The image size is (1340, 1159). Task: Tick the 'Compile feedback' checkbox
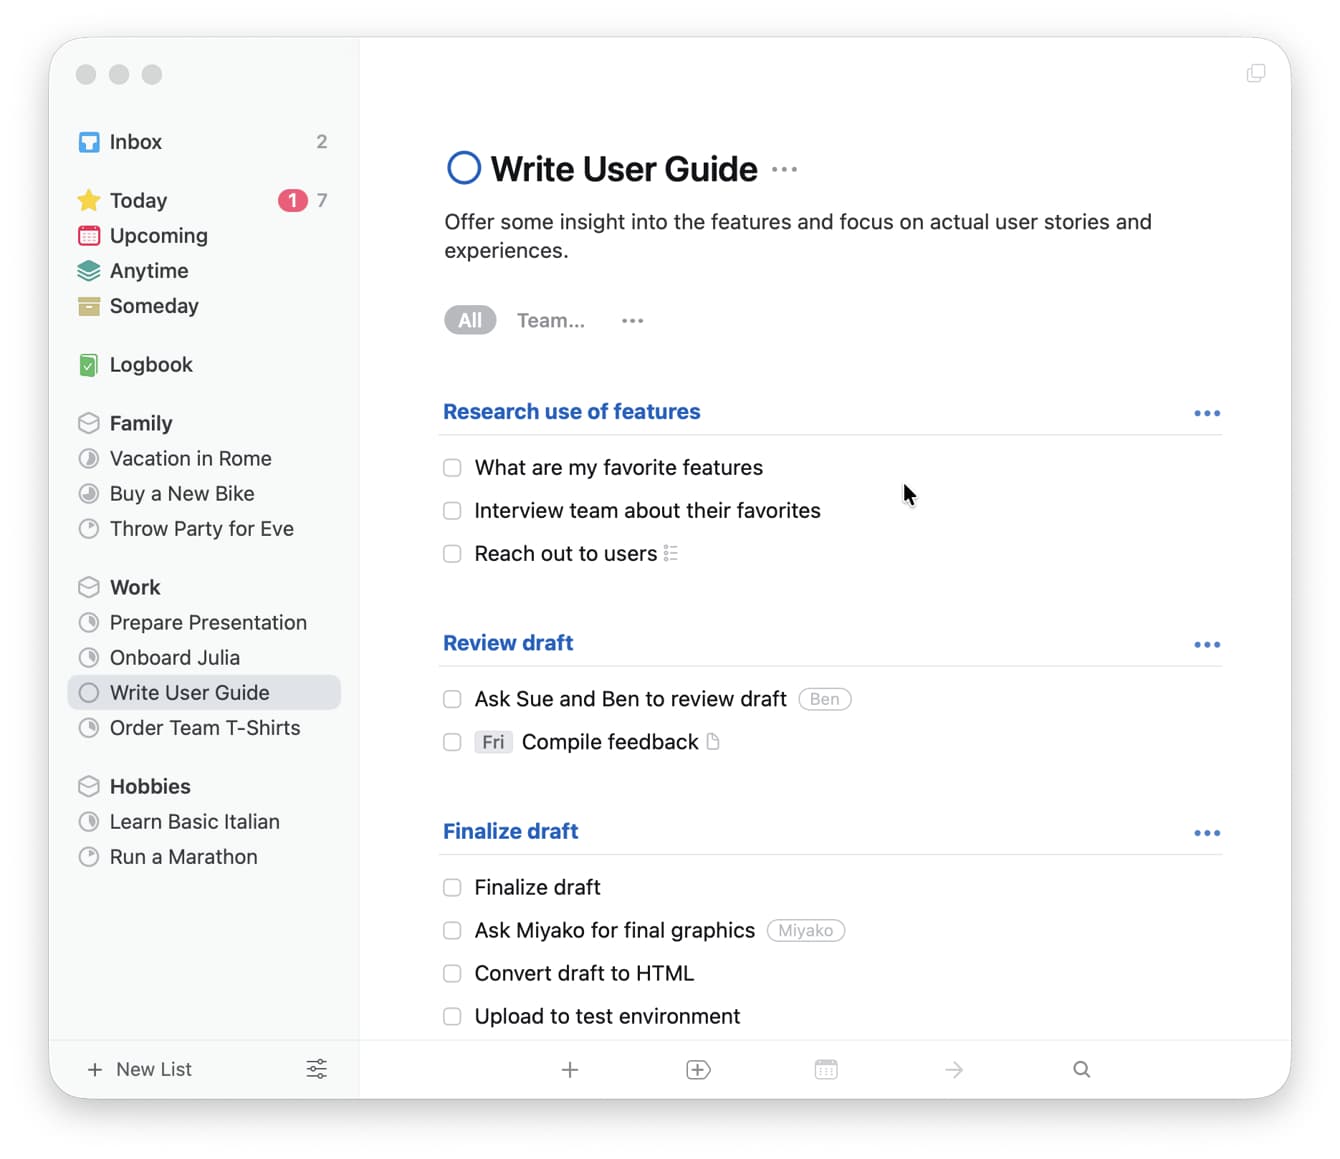coord(452,742)
